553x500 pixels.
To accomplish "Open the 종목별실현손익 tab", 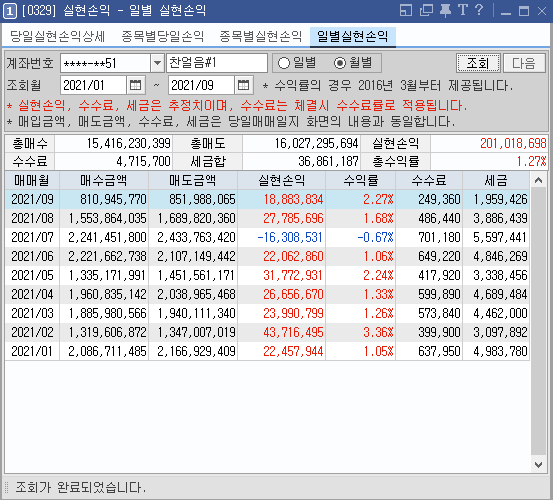I will (x=261, y=36).
